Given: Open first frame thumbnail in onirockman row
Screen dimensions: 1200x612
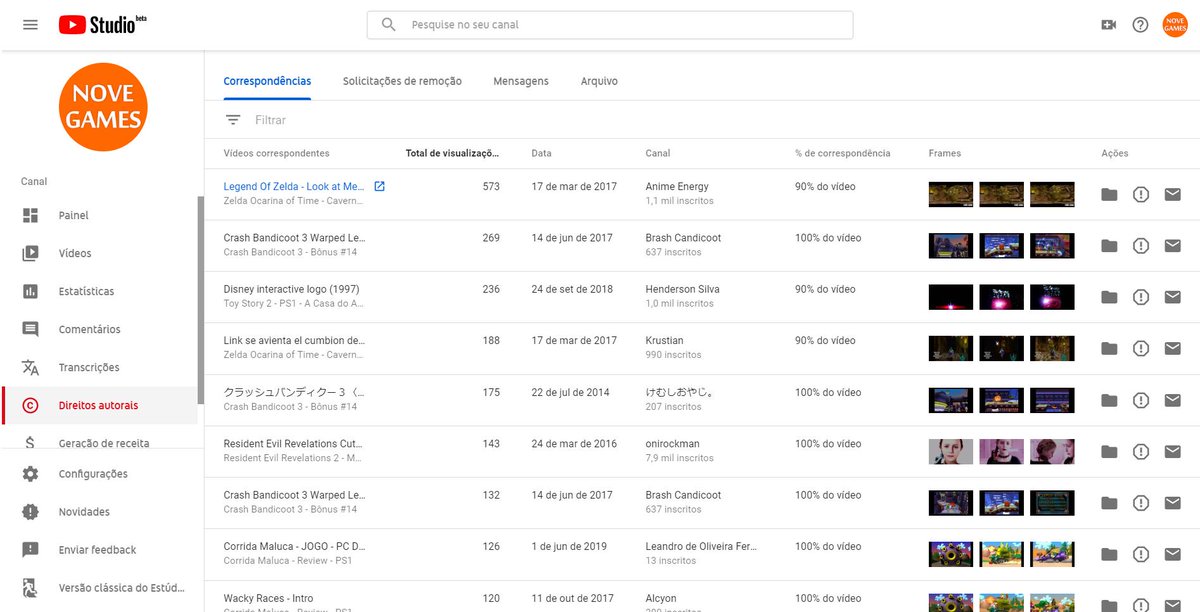Looking at the screenshot, I should (951, 451).
